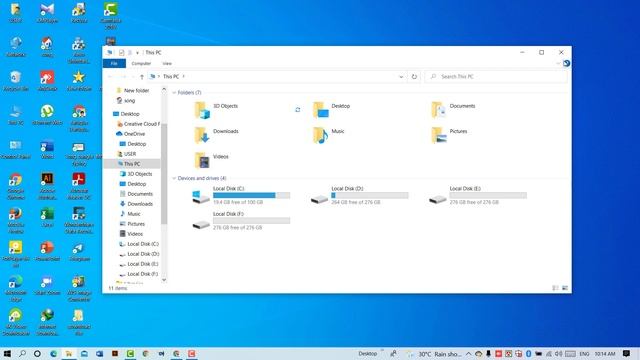Open the Customize Quick Access Toolbar dropdown
This screenshot has width=640, height=360.
(138, 53)
